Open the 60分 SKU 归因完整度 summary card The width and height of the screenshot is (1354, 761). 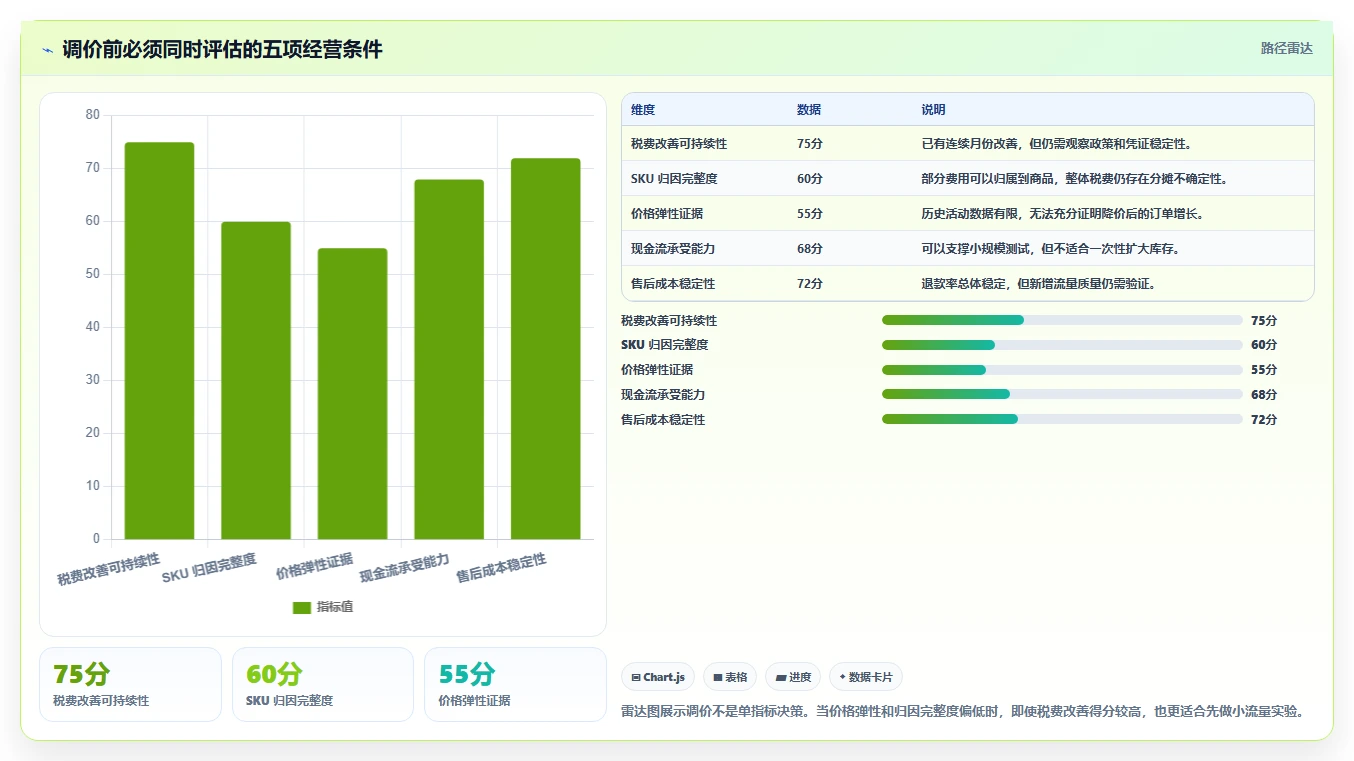(323, 684)
